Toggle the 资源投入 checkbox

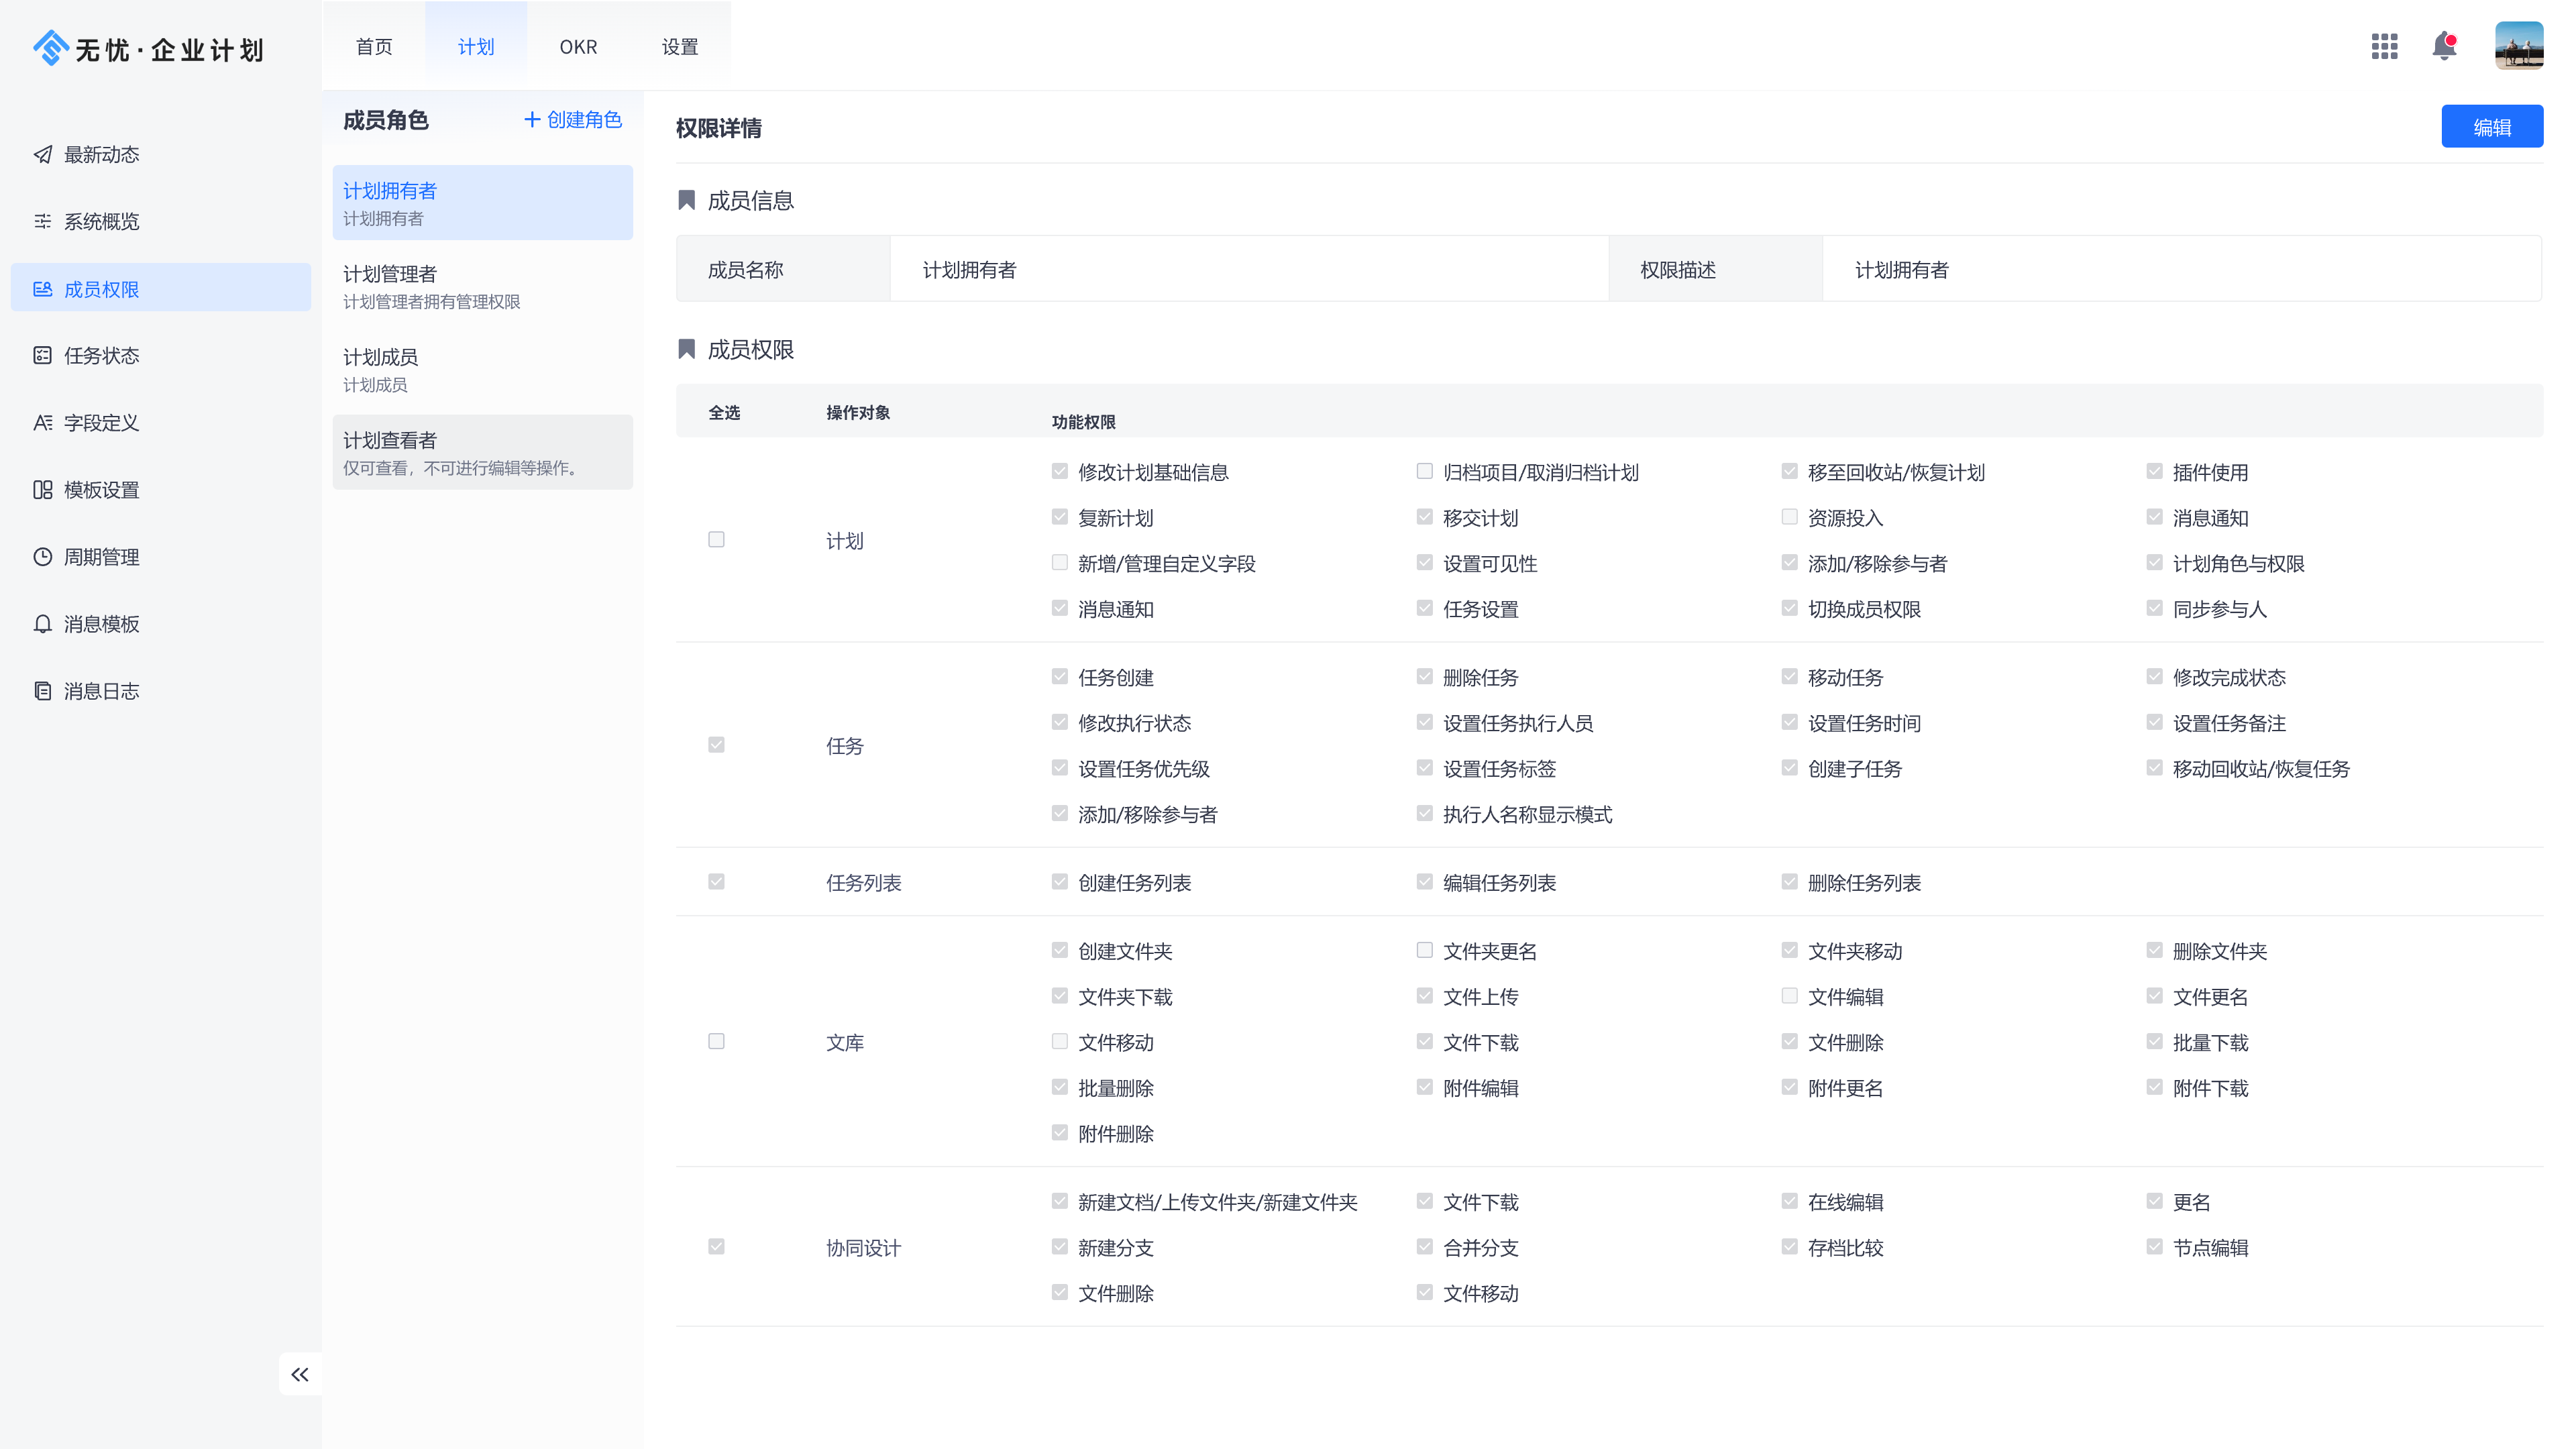1789,517
